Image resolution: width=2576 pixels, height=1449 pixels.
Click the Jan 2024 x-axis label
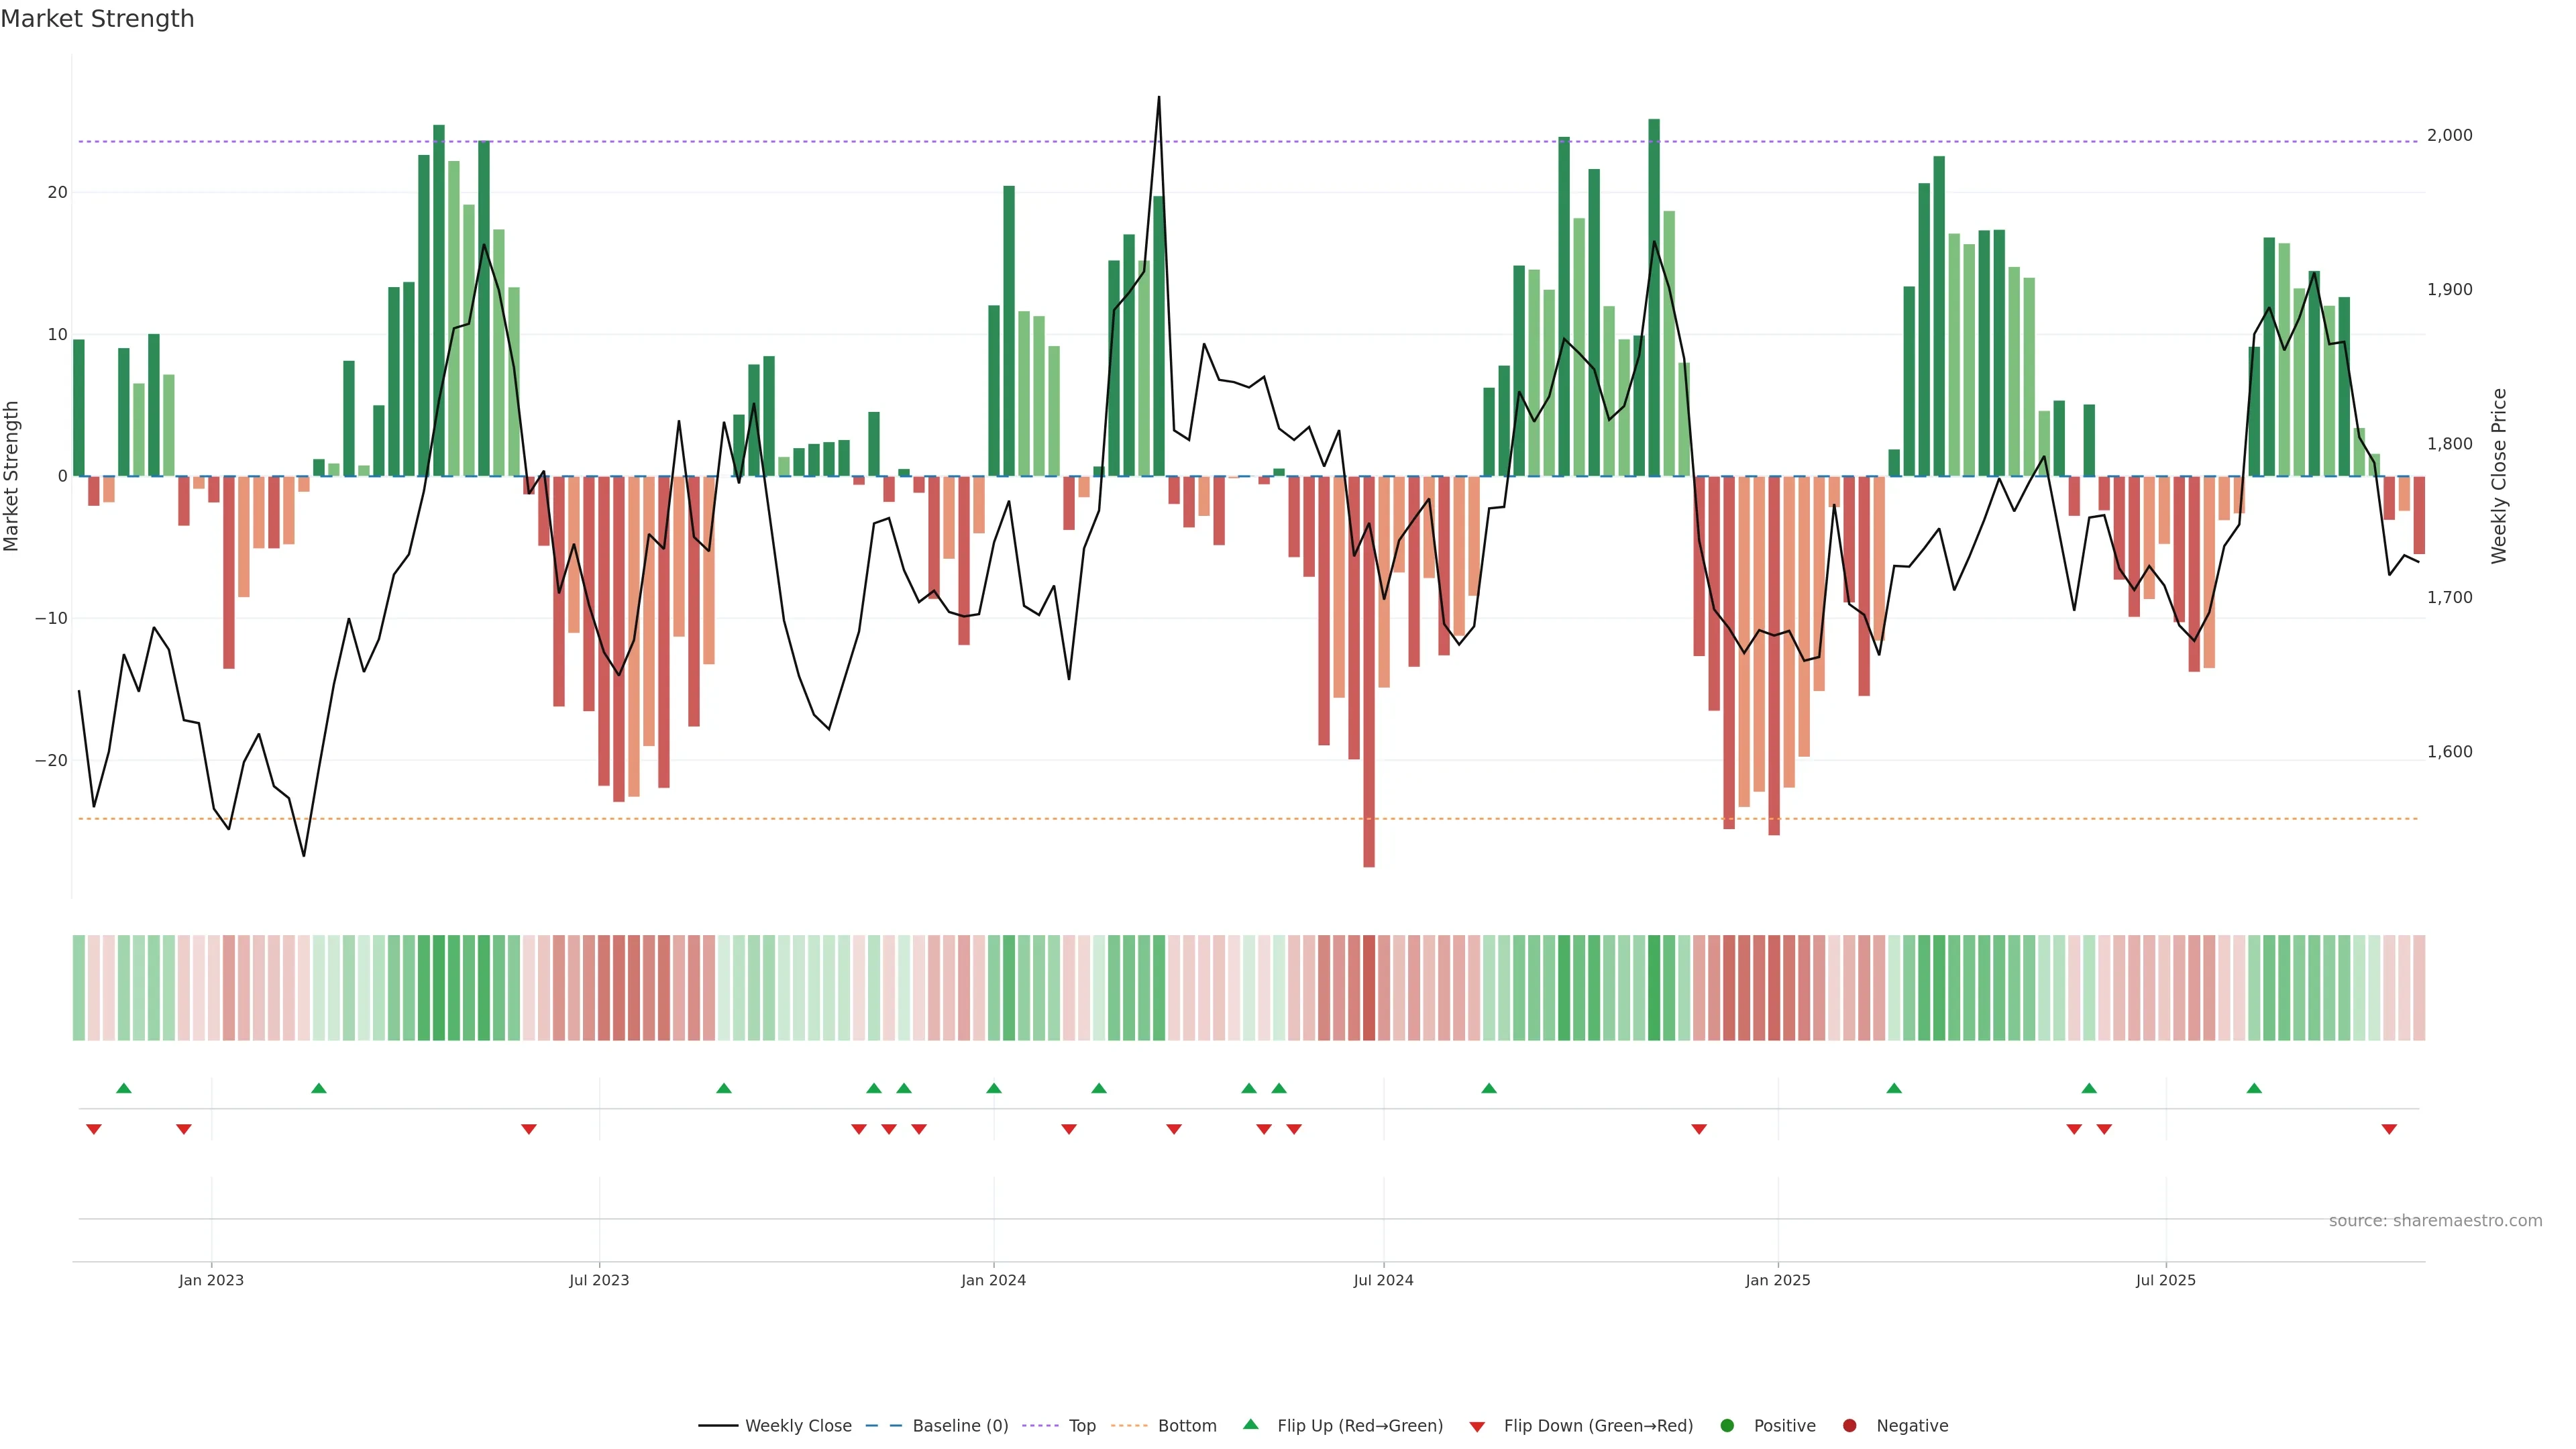pyautogui.click(x=993, y=1280)
